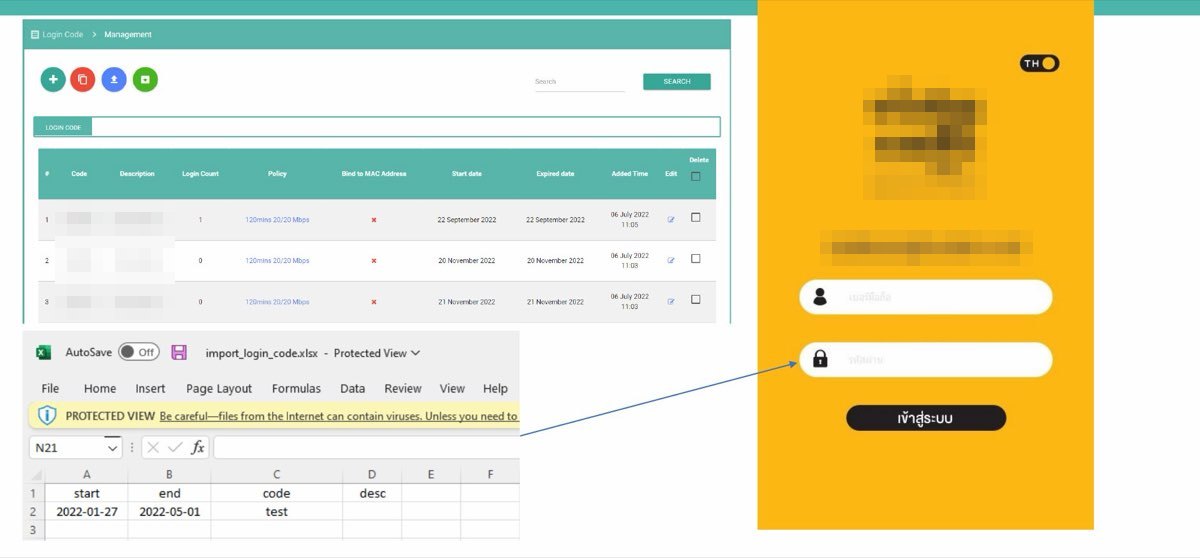Click the username field on login form
Screen dimensions: 1200x558
coord(926,297)
